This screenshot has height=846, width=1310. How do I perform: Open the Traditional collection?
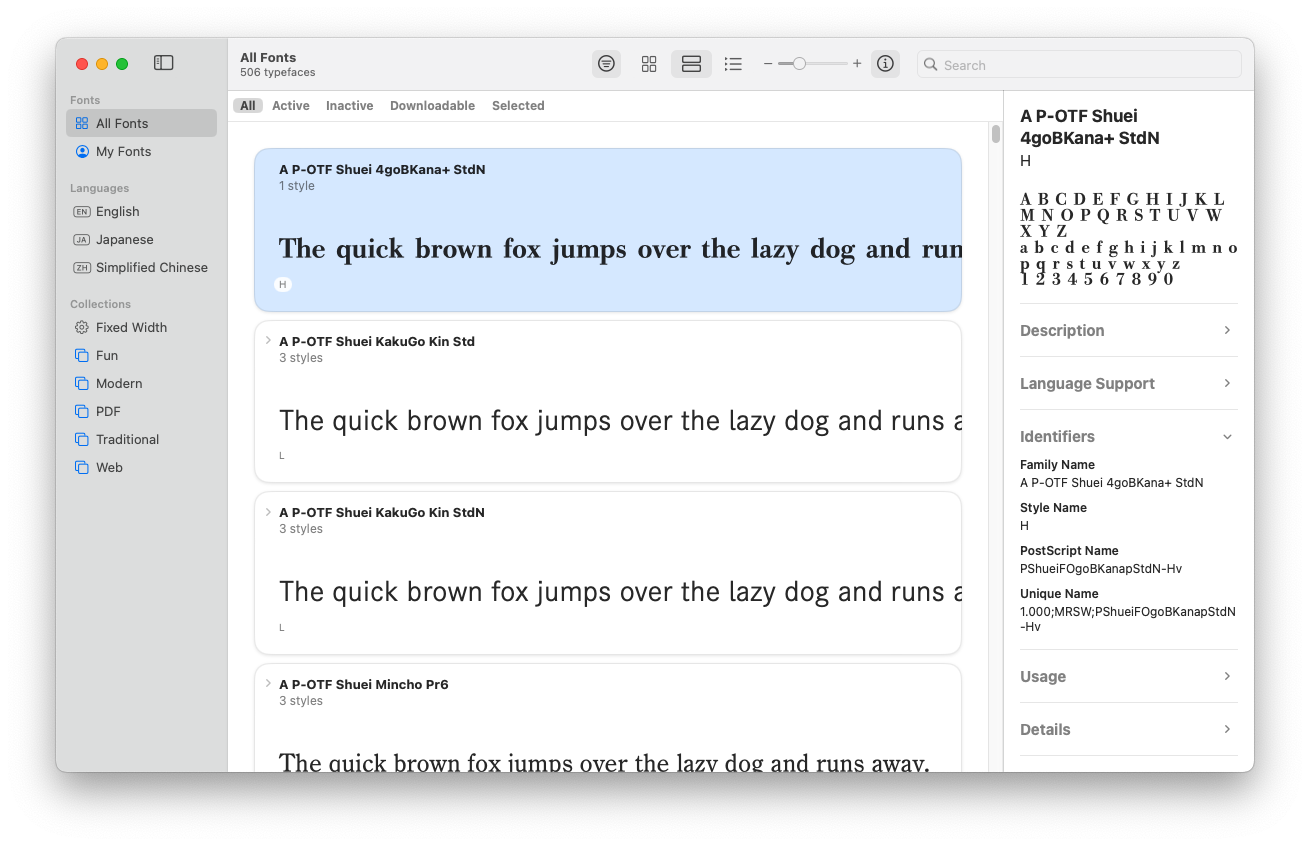coord(141,439)
